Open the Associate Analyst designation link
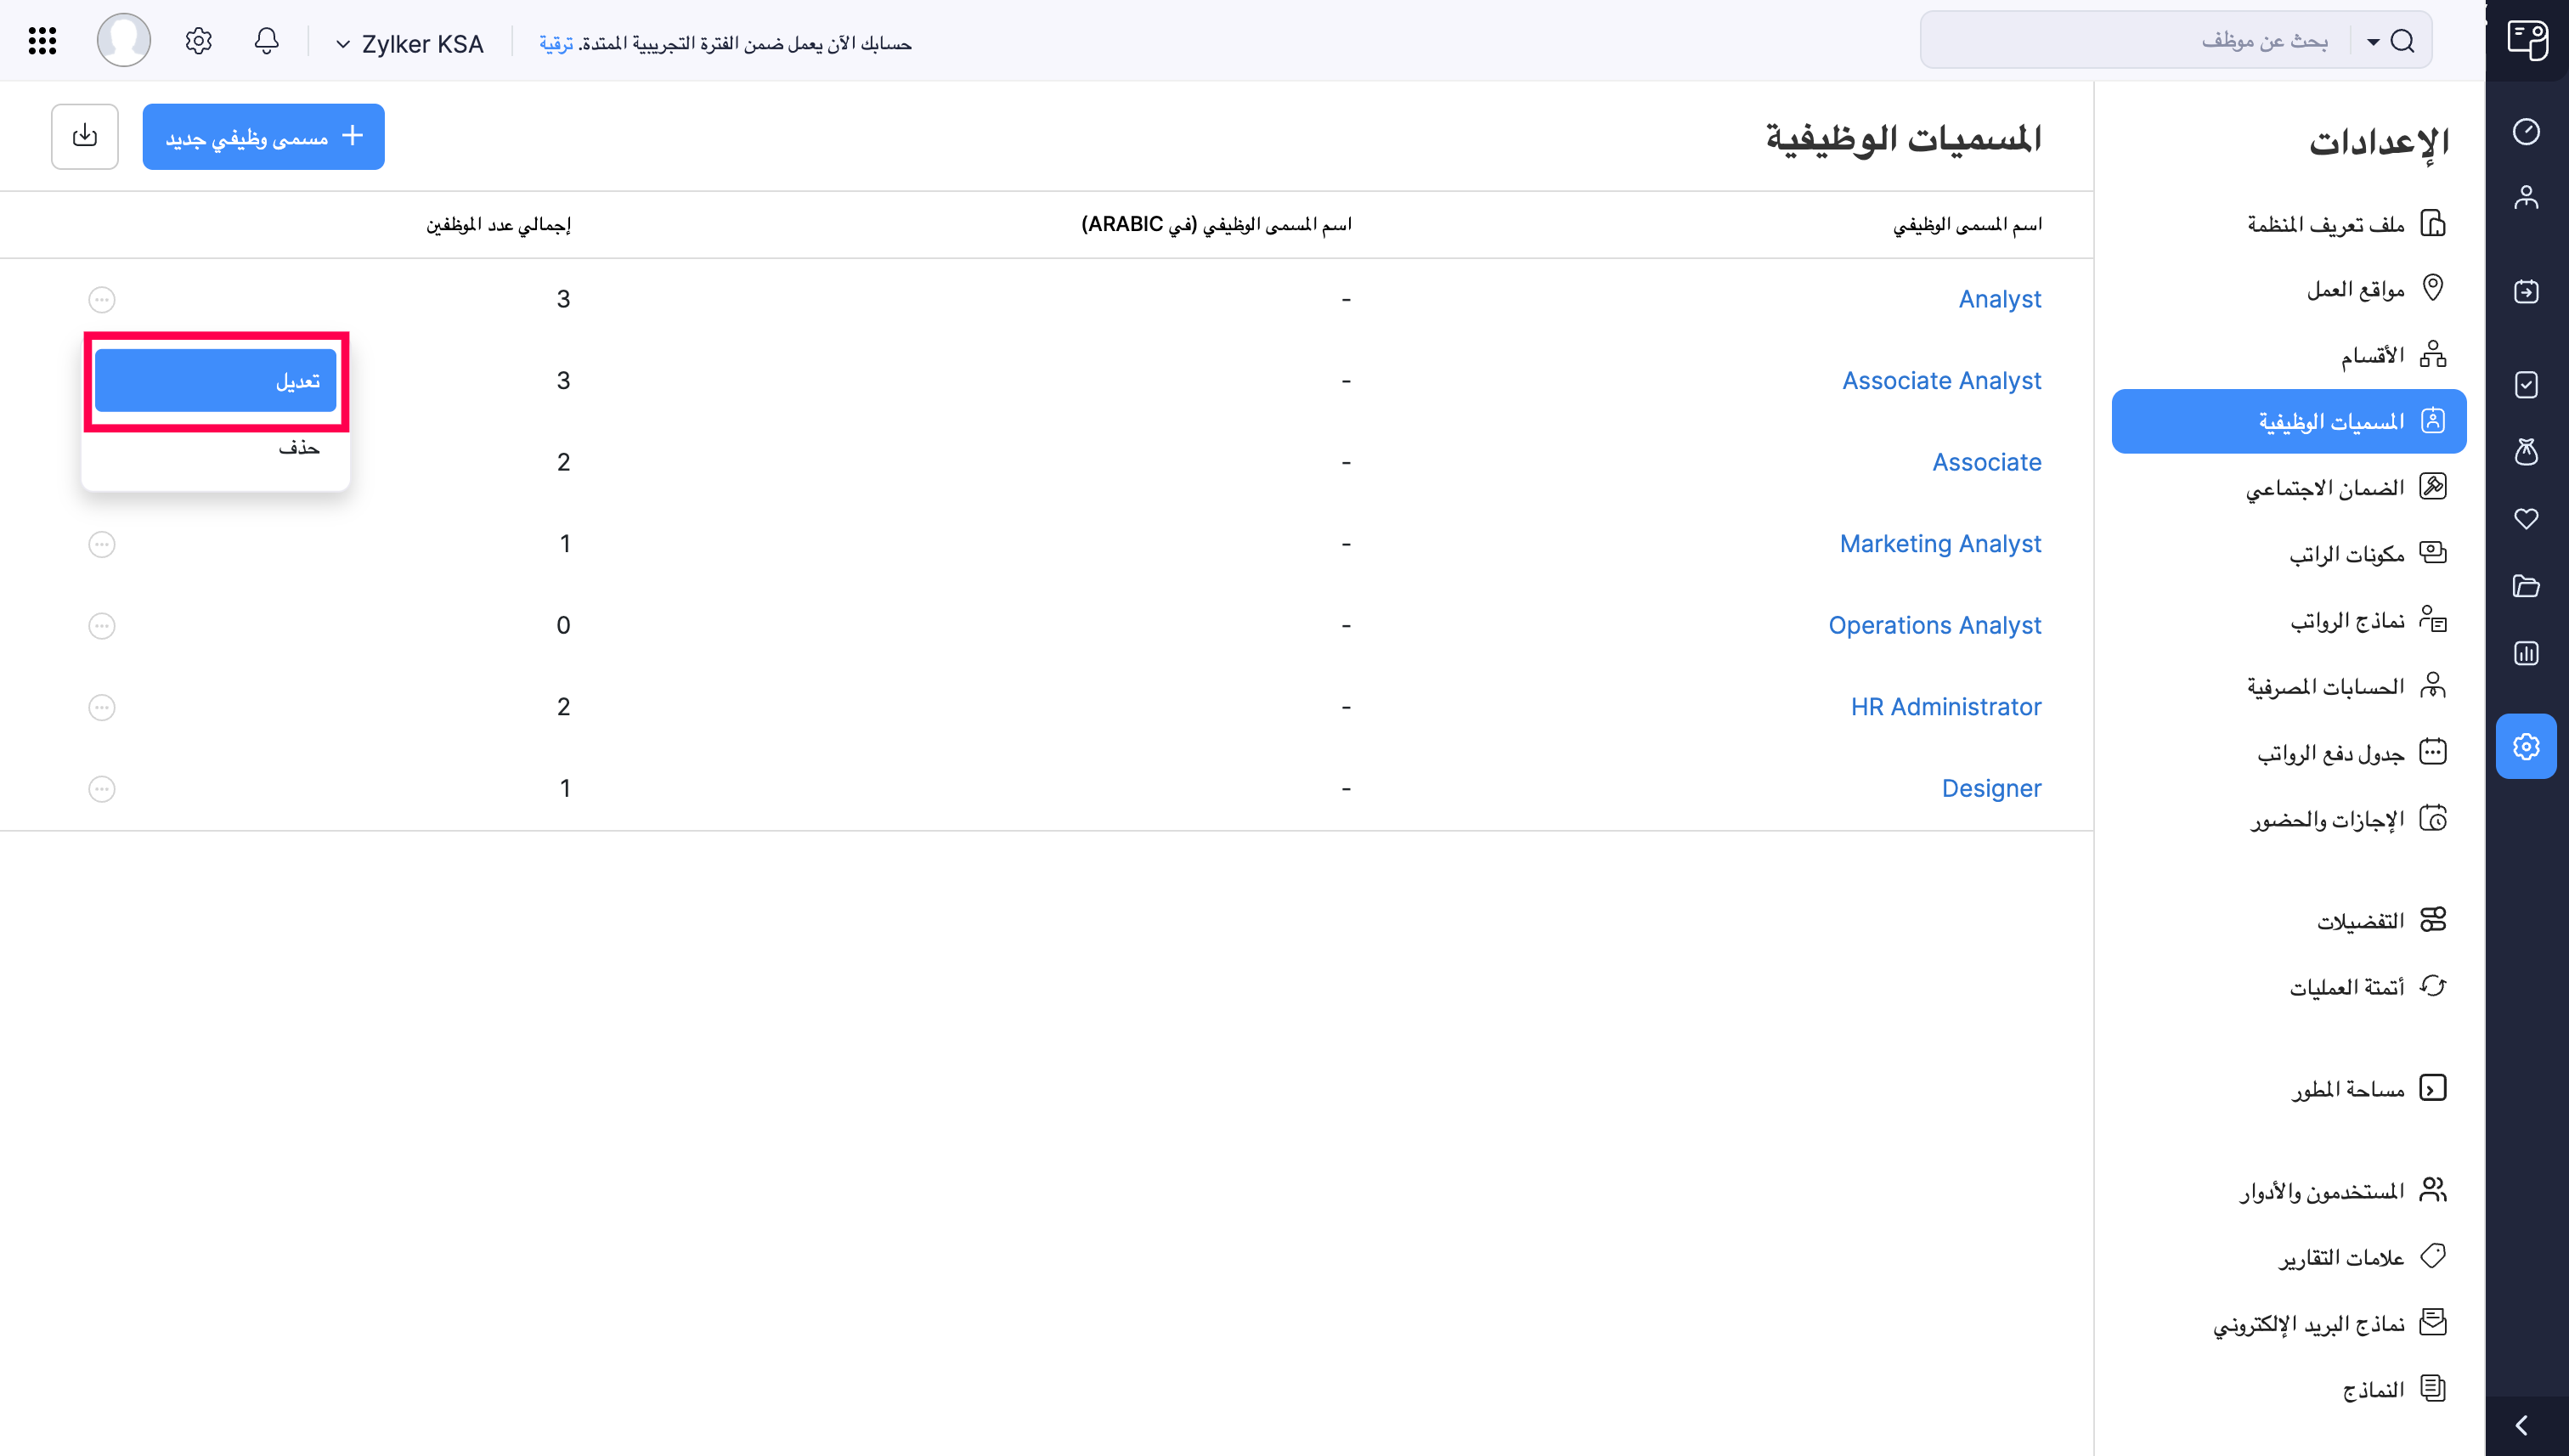 [1941, 380]
